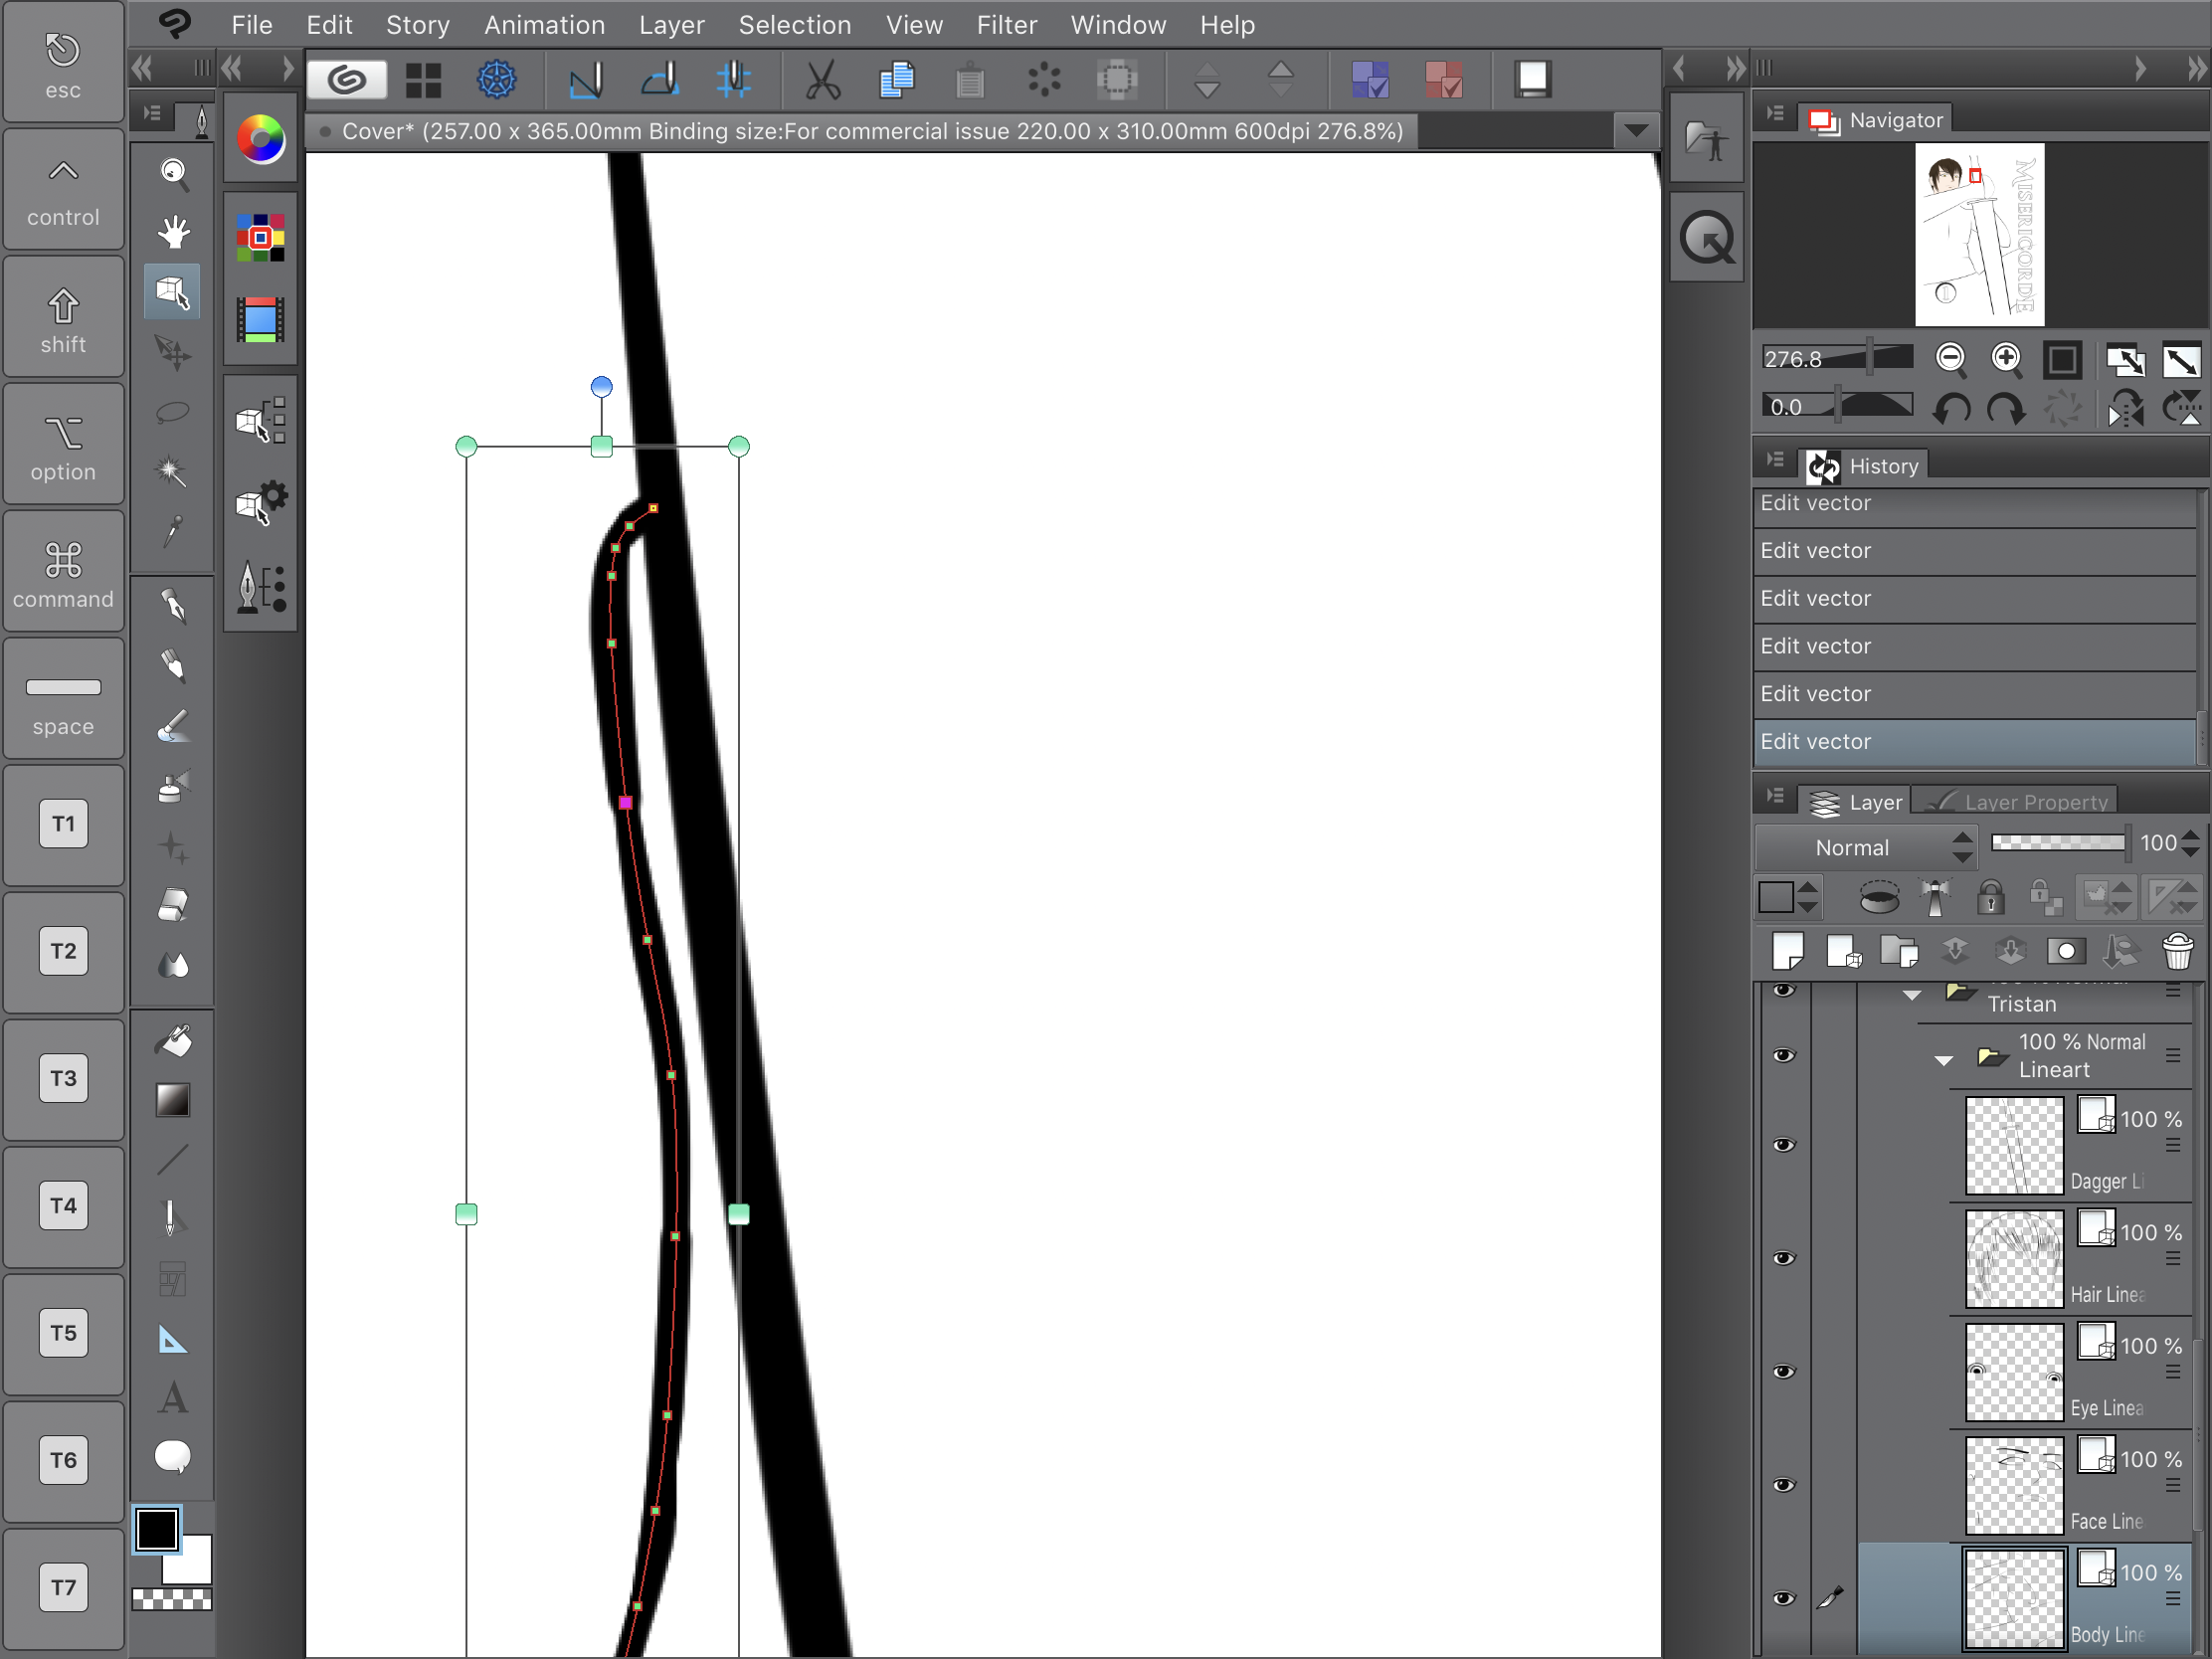2212x1659 pixels.
Task: Select the Fill bucket tool
Action: pos(174,1042)
